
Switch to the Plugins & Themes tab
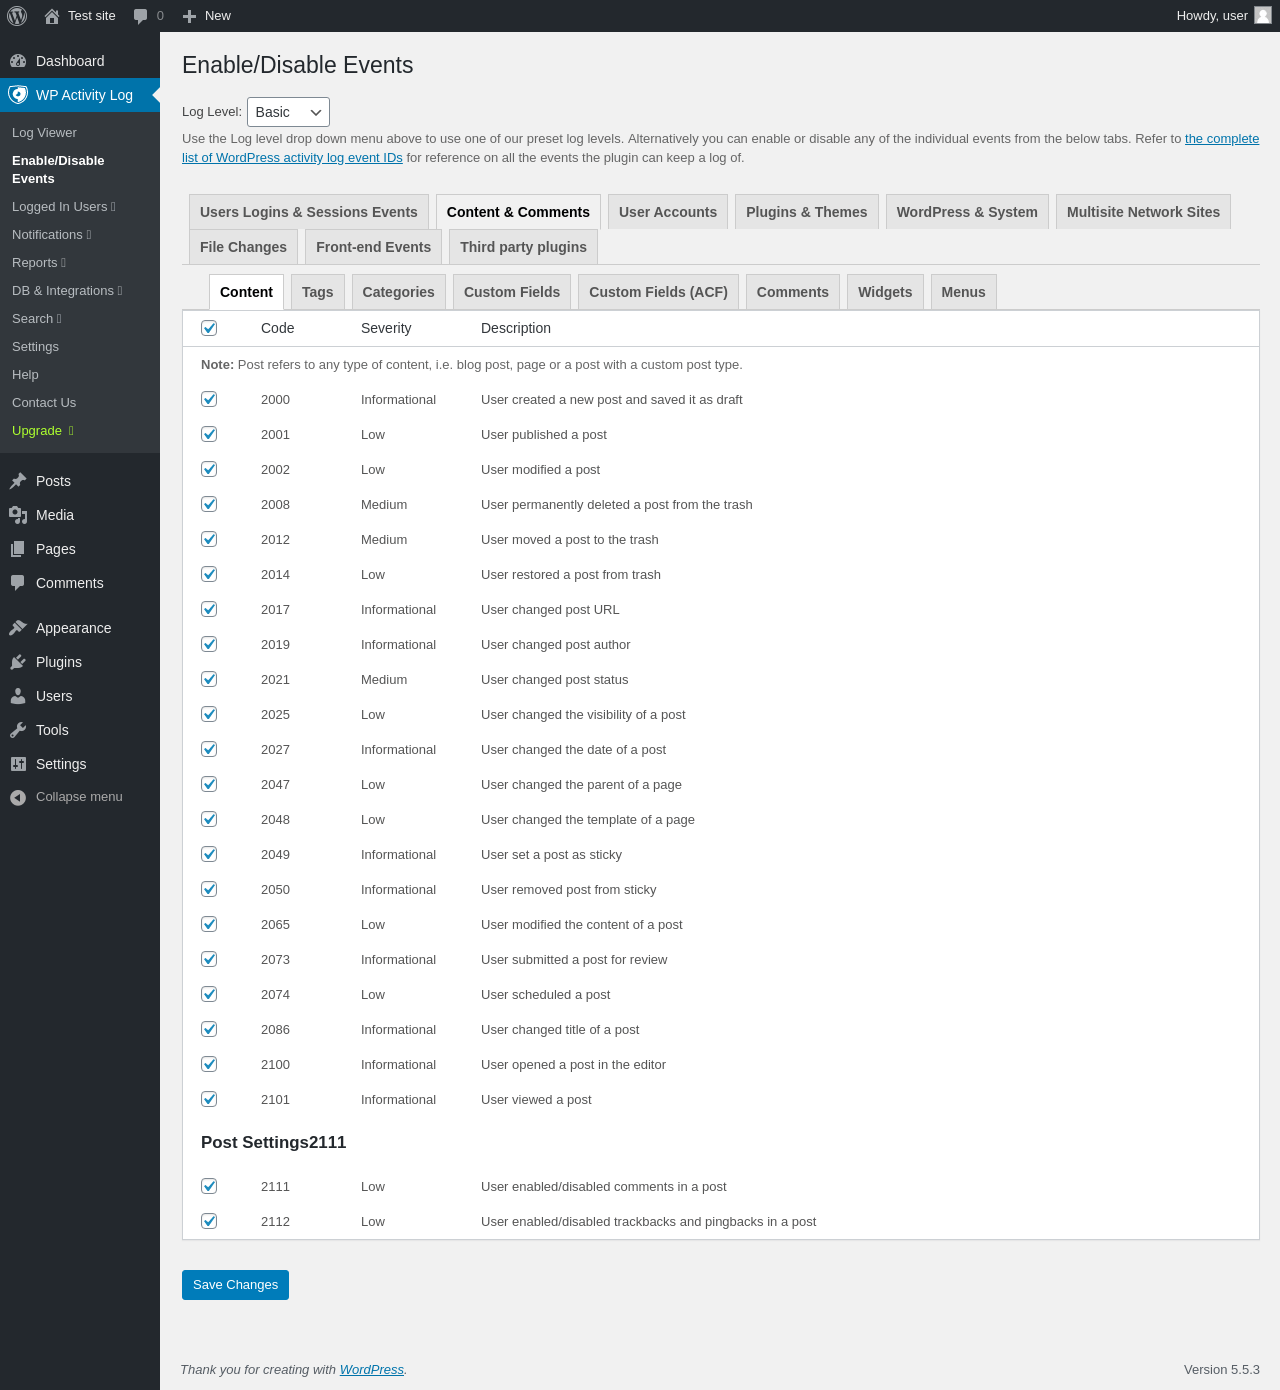tap(806, 212)
